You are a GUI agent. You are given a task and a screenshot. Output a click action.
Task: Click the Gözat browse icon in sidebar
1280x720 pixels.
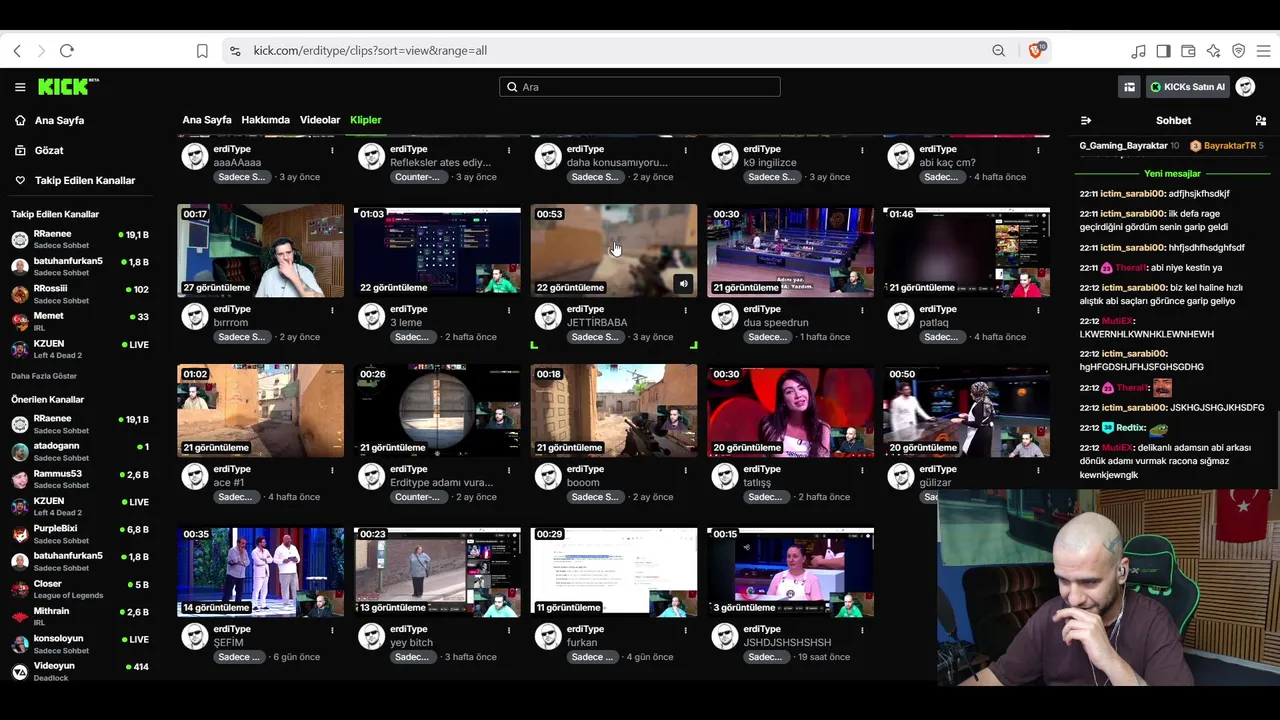point(20,150)
